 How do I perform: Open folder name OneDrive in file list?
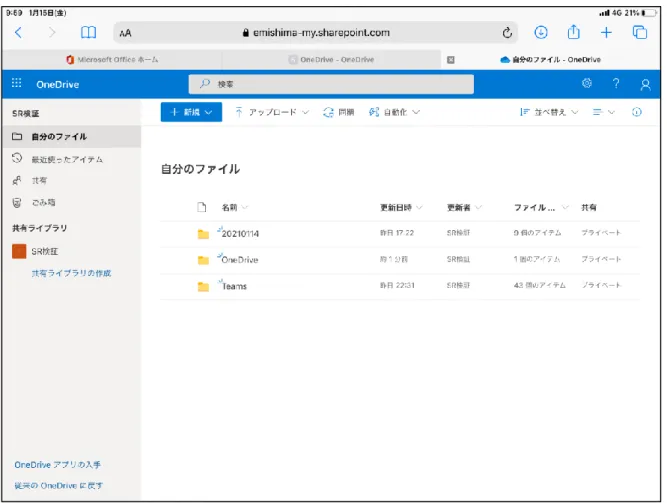click(239, 260)
